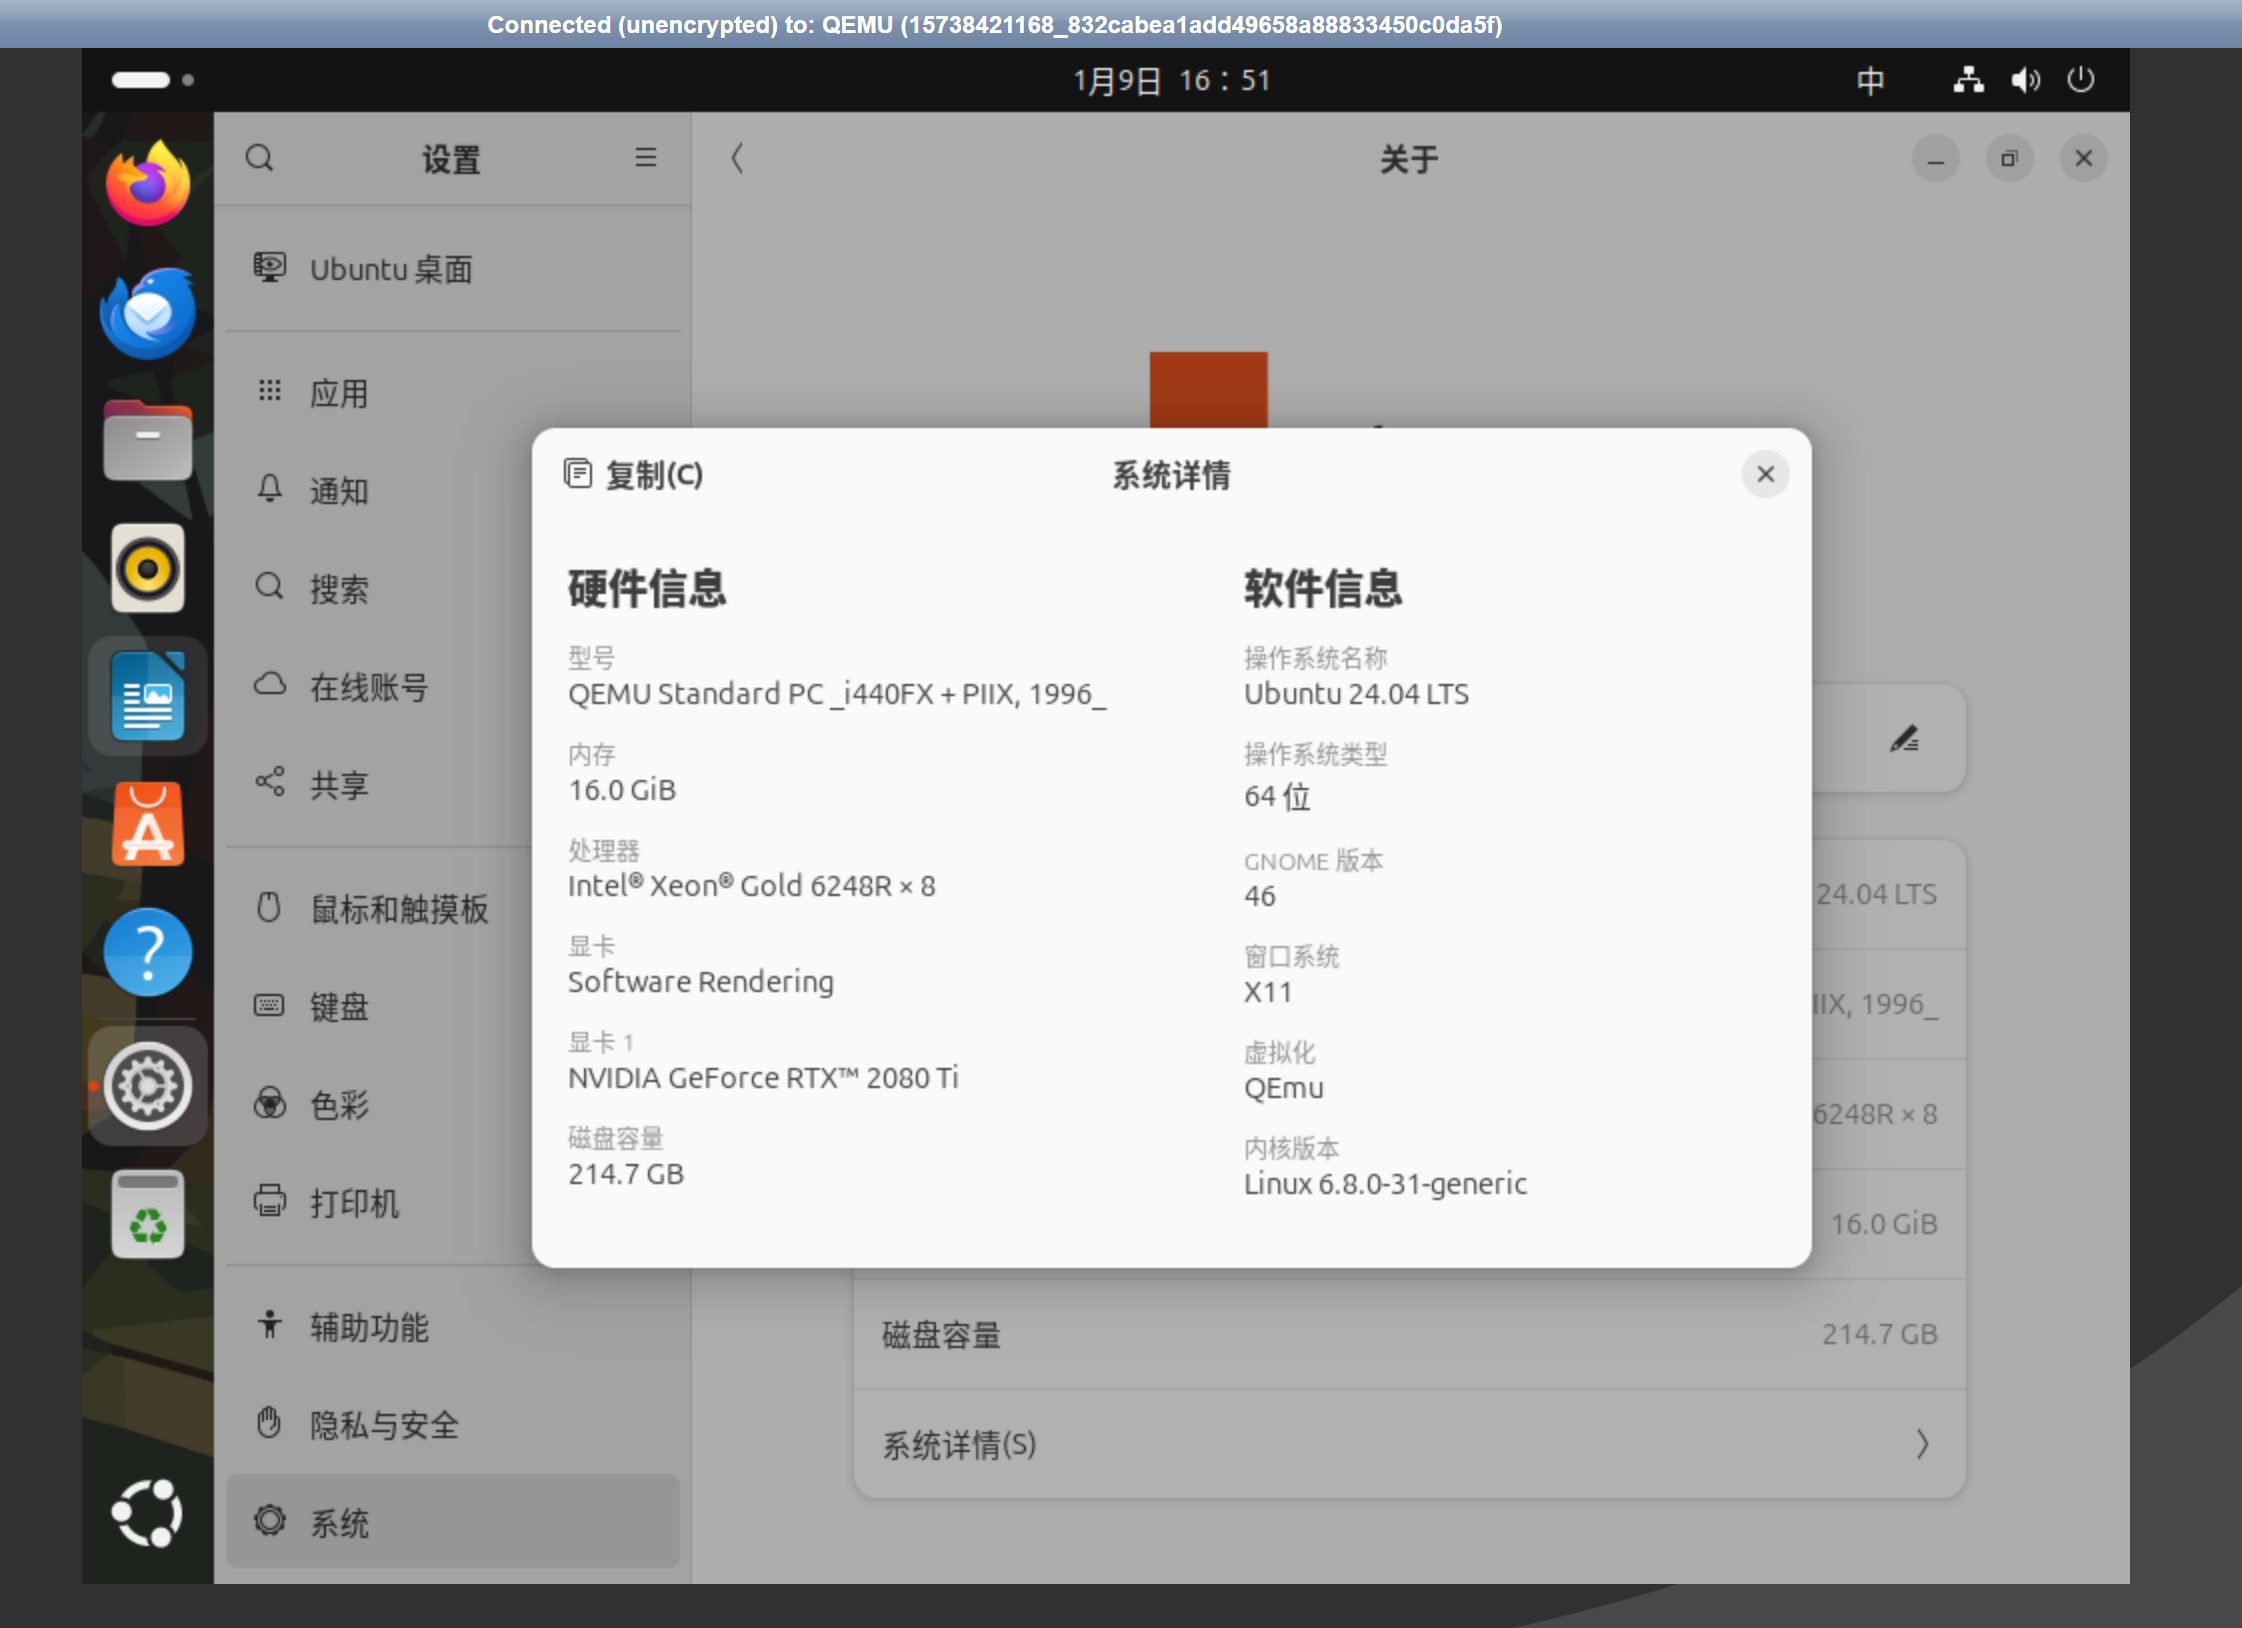The width and height of the screenshot is (2242, 1628).
Task: Open the 应用 settings section
Action: click(338, 393)
